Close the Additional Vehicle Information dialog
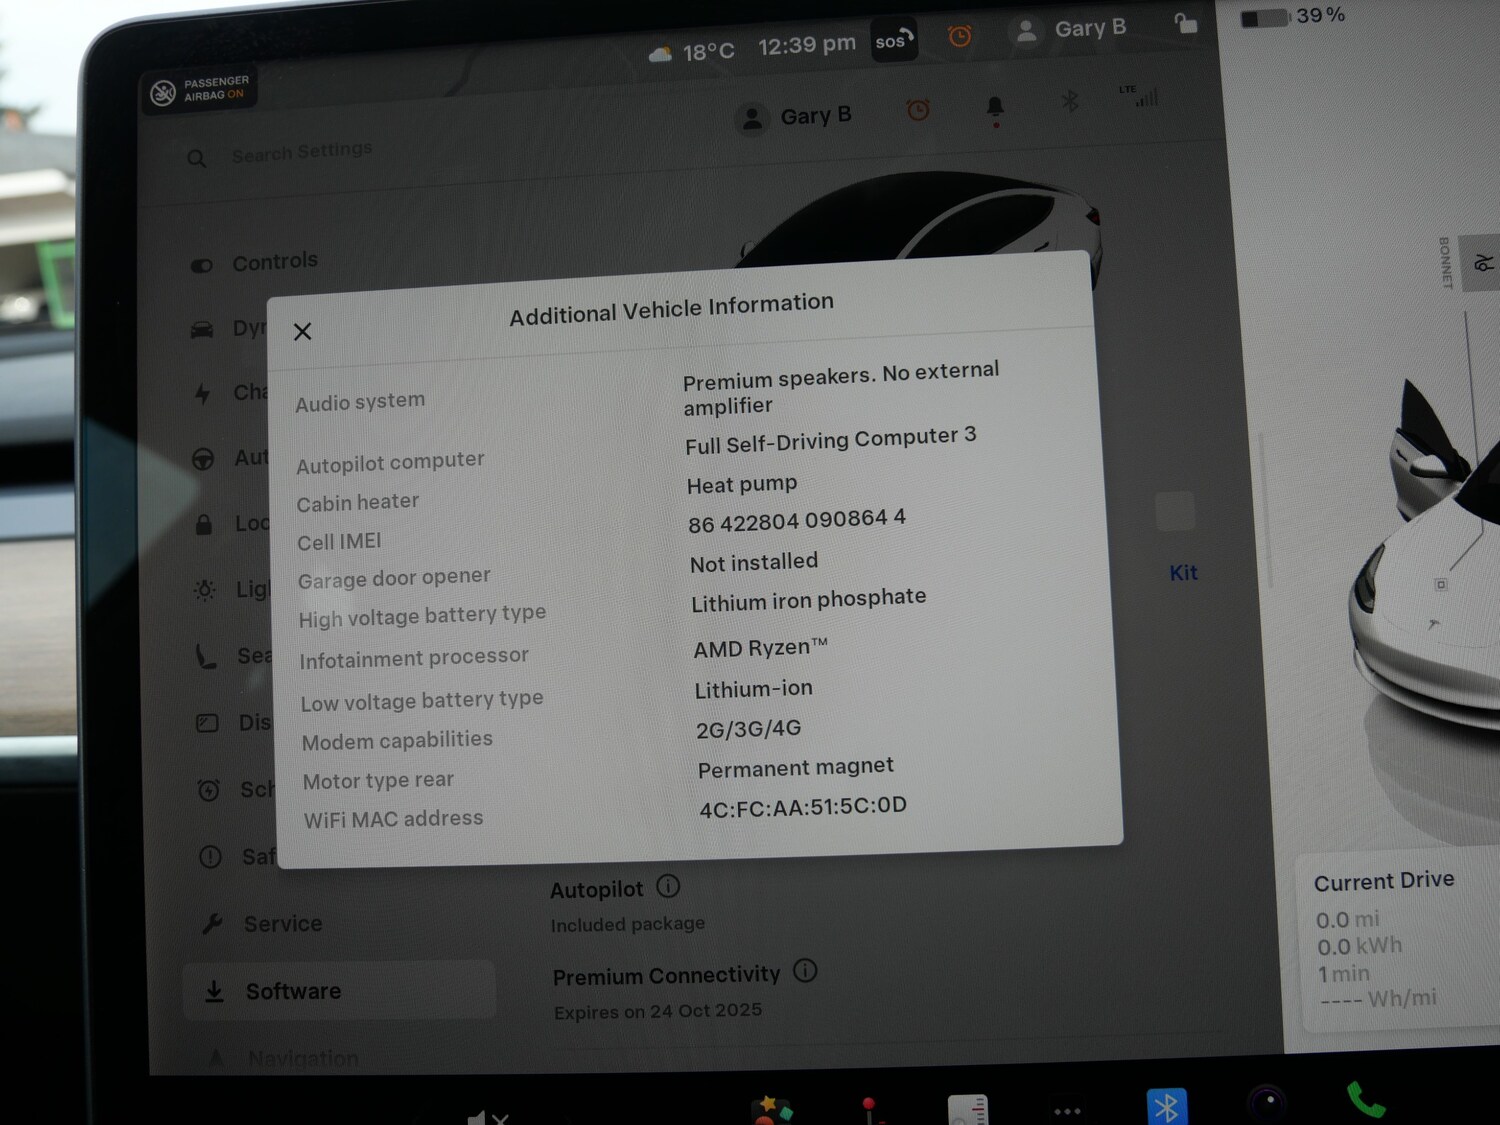The height and width of the screenshot is (1125, 1500). pyautogui.click(x=303, y=331)
